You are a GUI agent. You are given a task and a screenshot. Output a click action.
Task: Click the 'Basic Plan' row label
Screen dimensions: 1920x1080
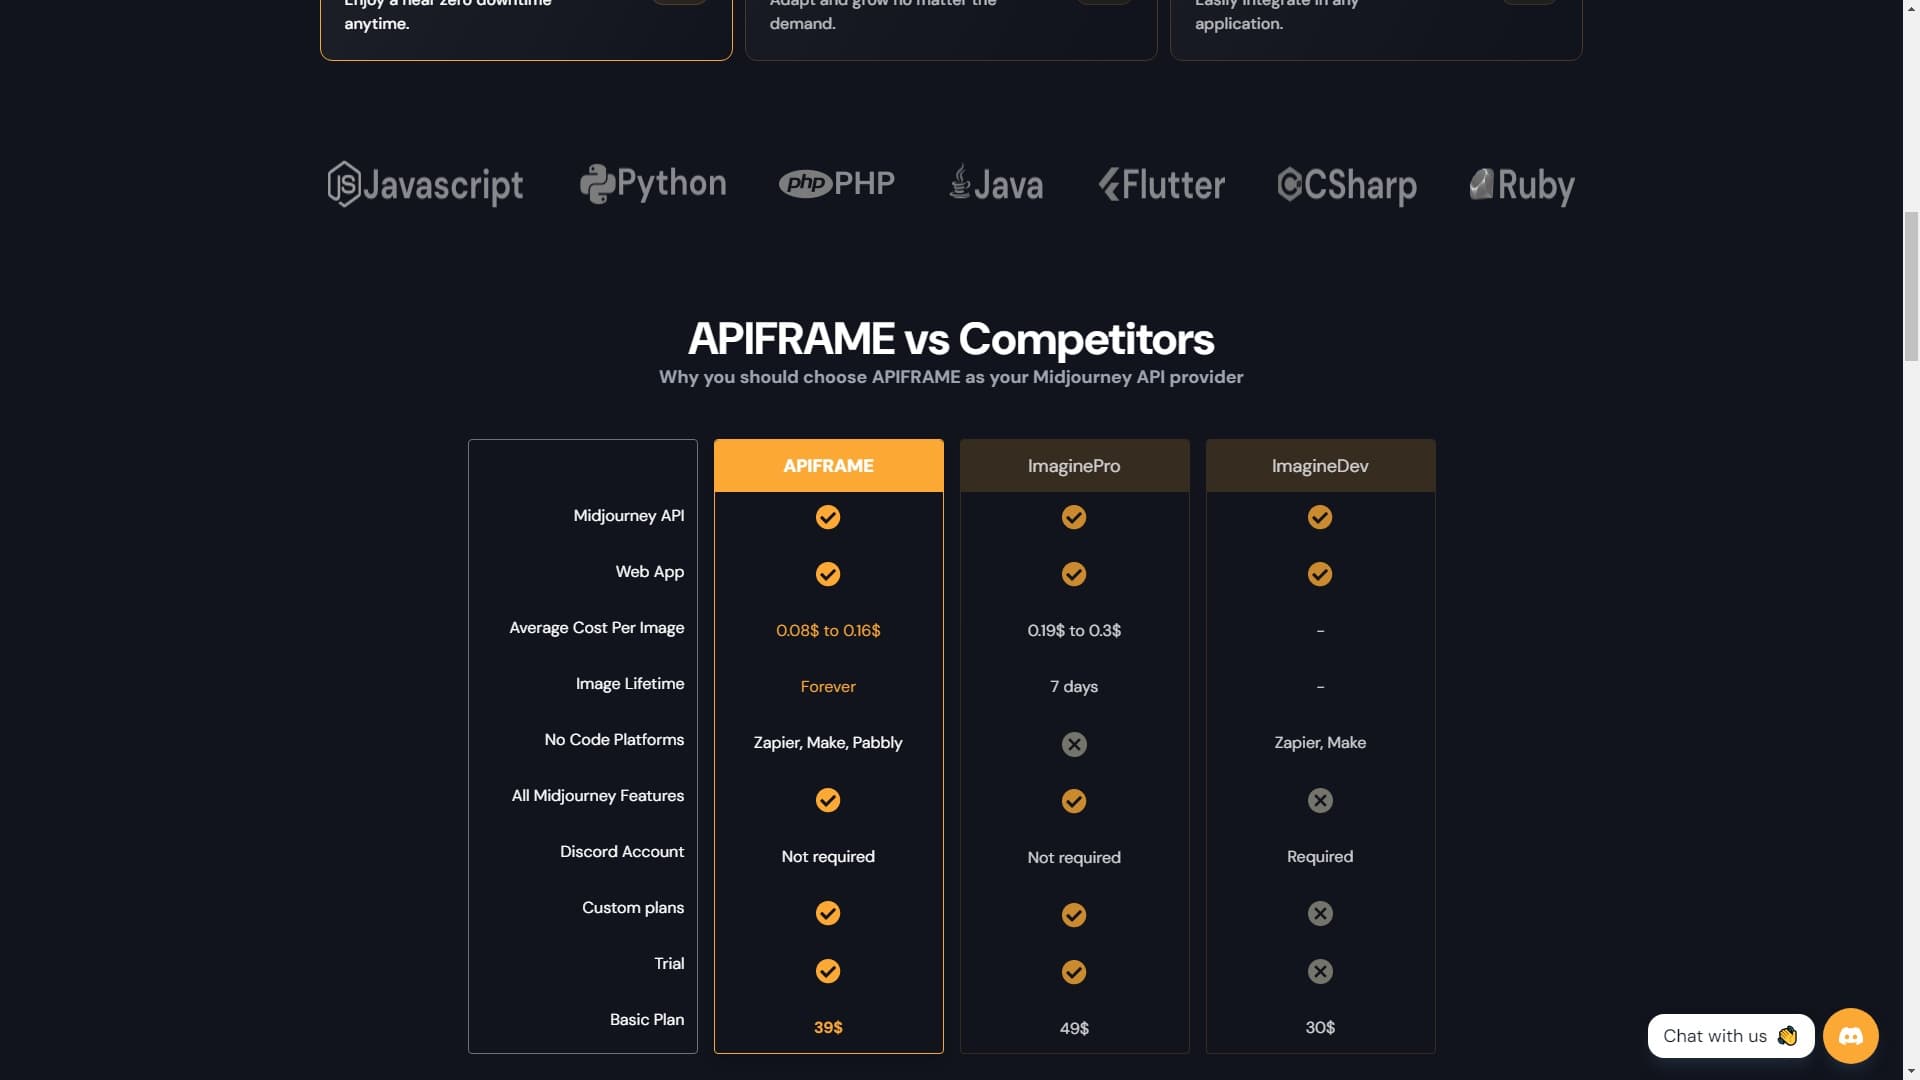[x=647, y=1019]
